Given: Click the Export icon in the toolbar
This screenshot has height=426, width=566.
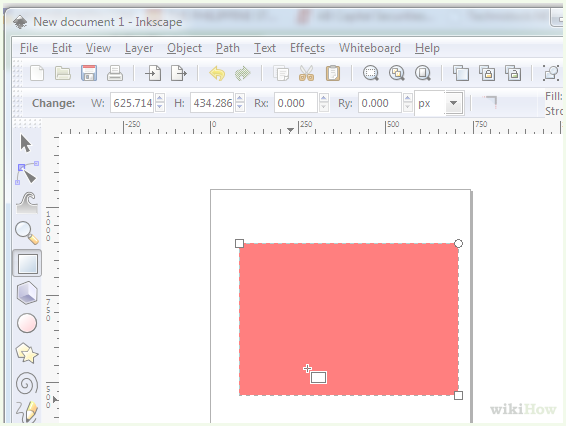Looking at the screenshot, I should (x=179, y=73).
